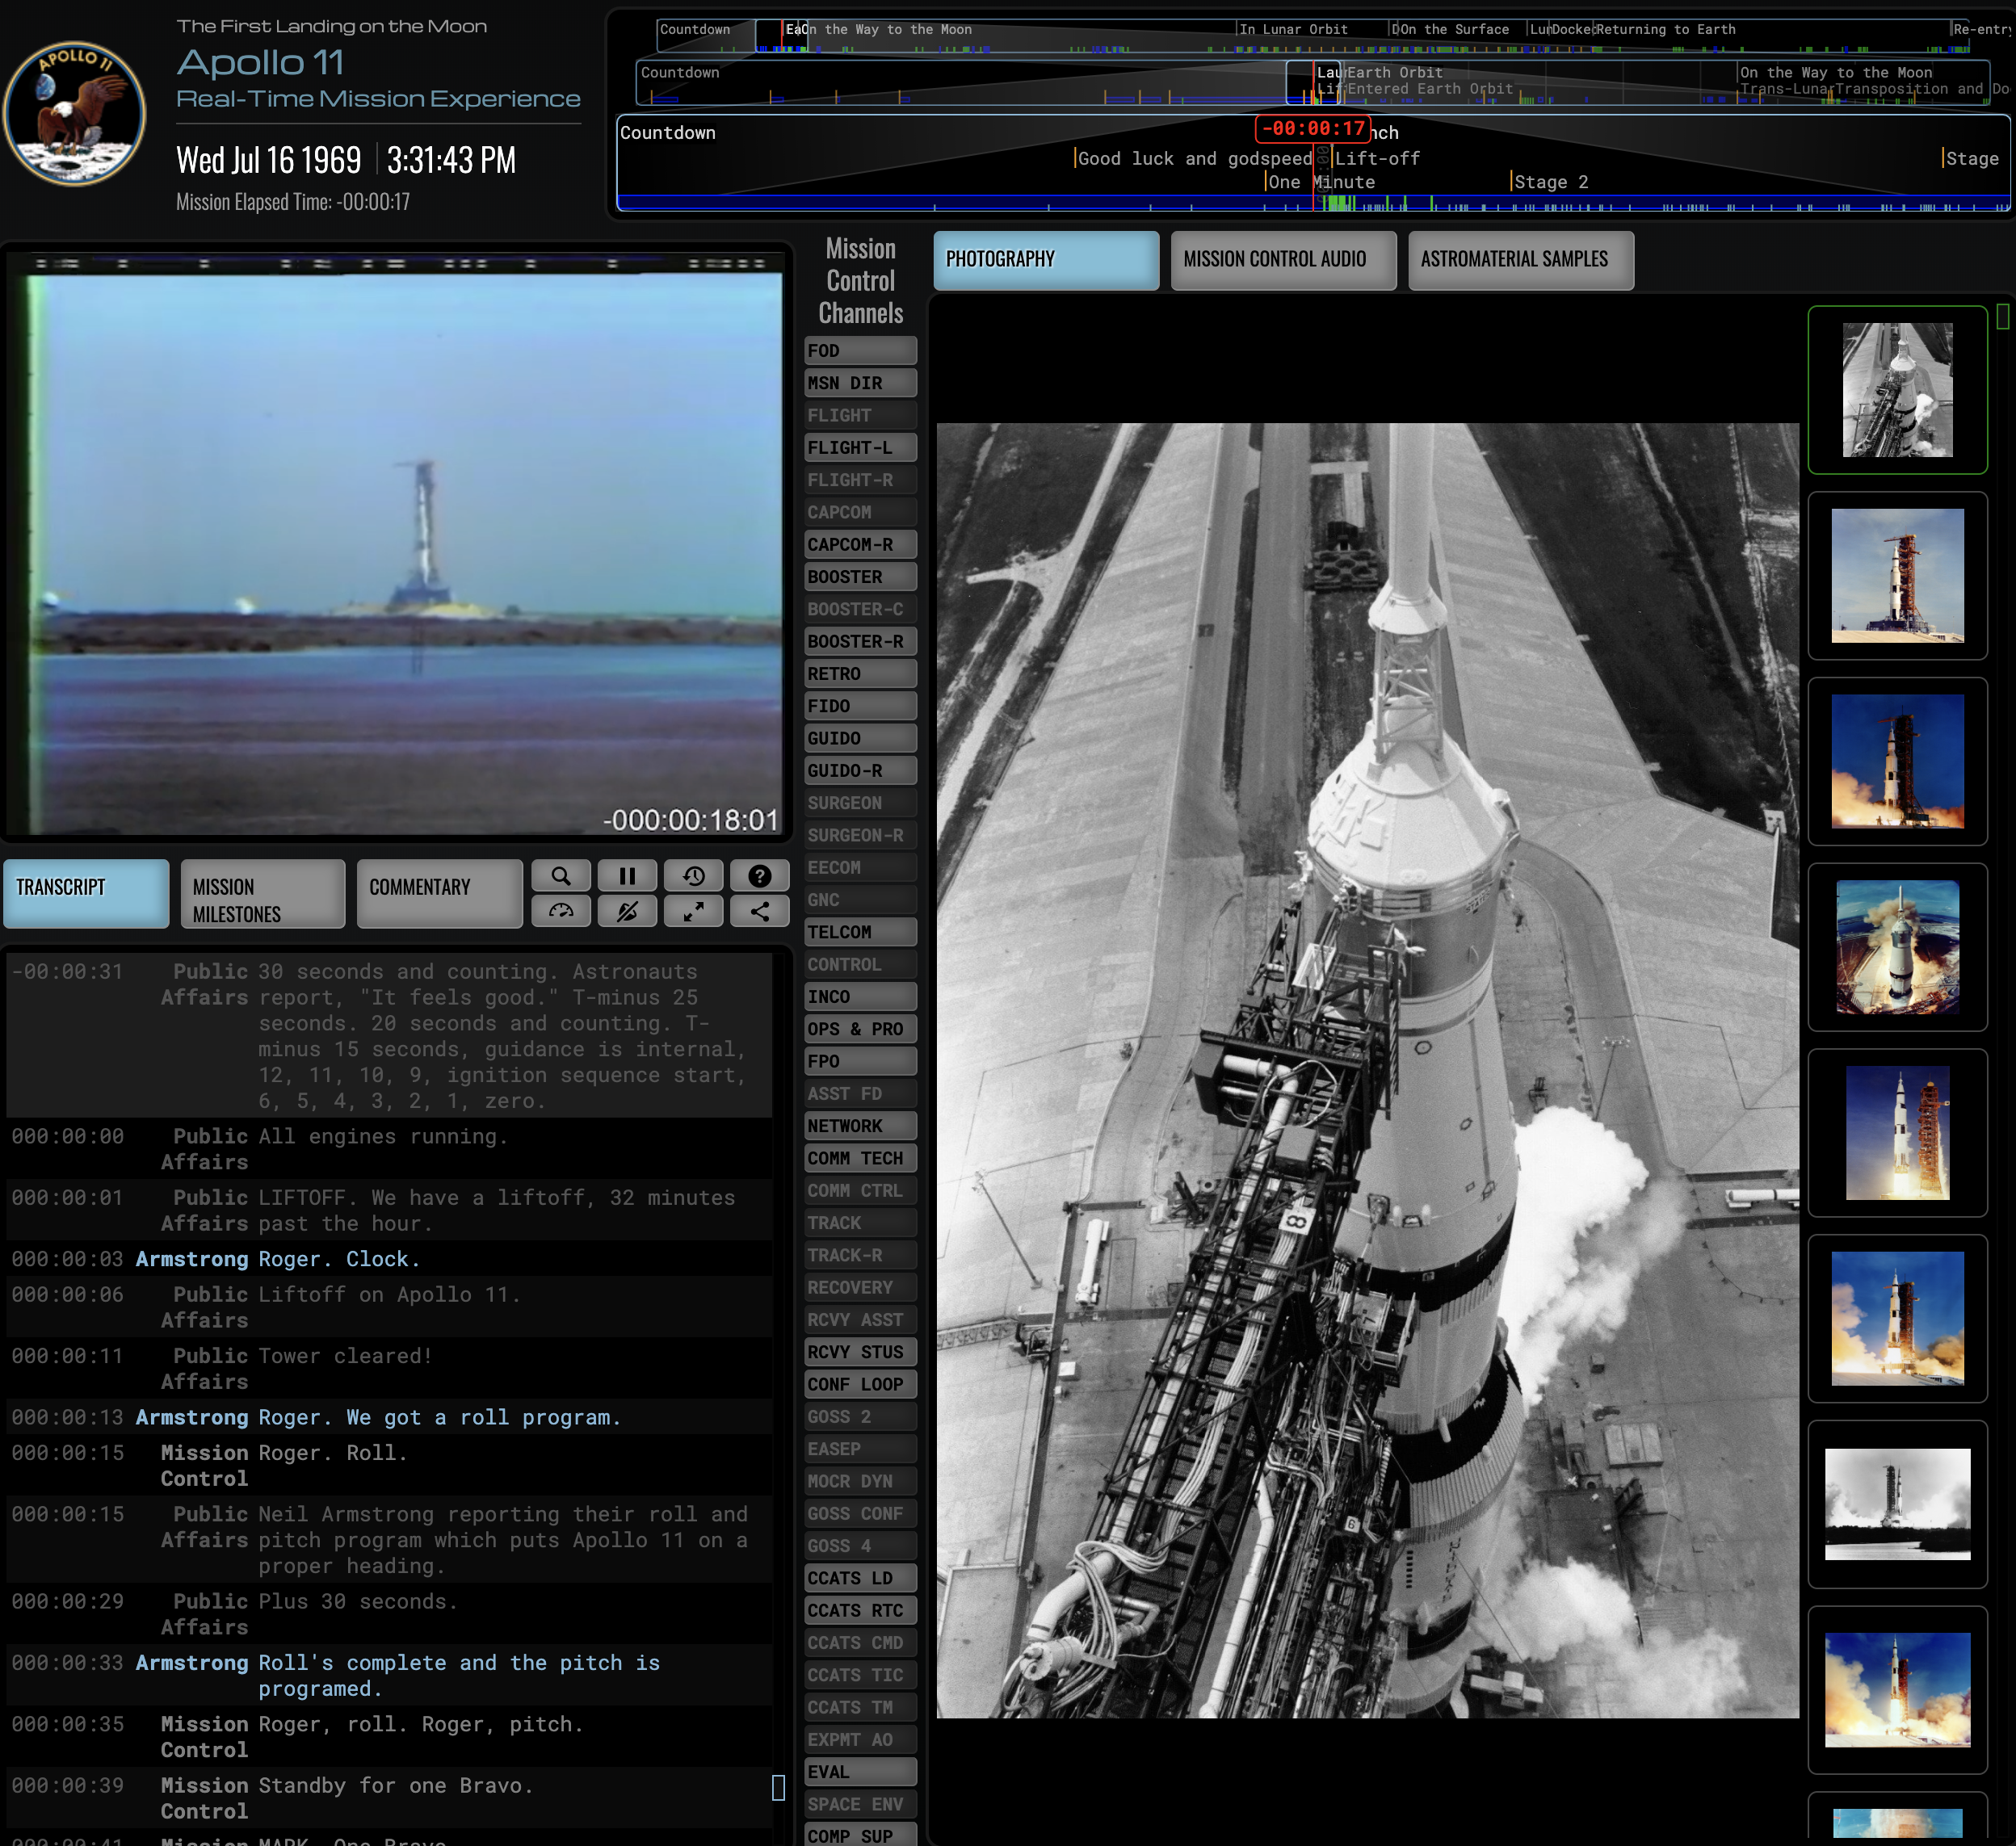Open the second rocket launchpad thumbnail

point(1896,575)
